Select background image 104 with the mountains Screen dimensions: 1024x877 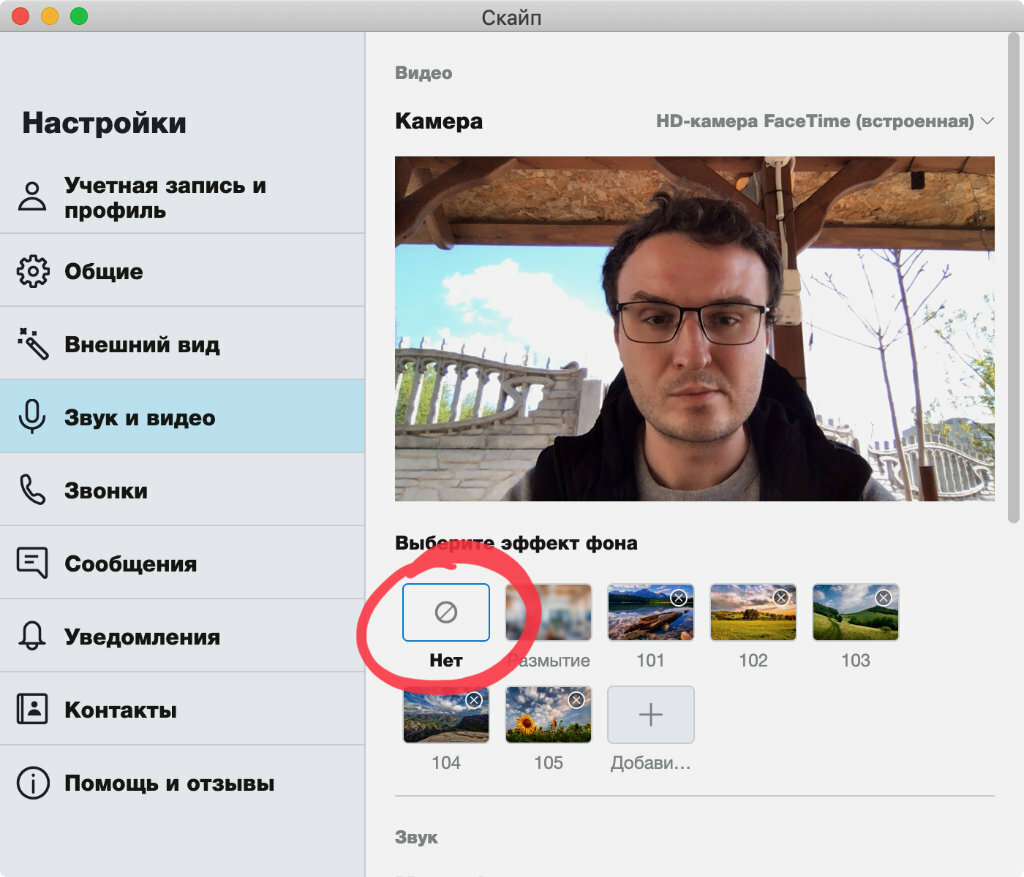(x=446, y=714)
